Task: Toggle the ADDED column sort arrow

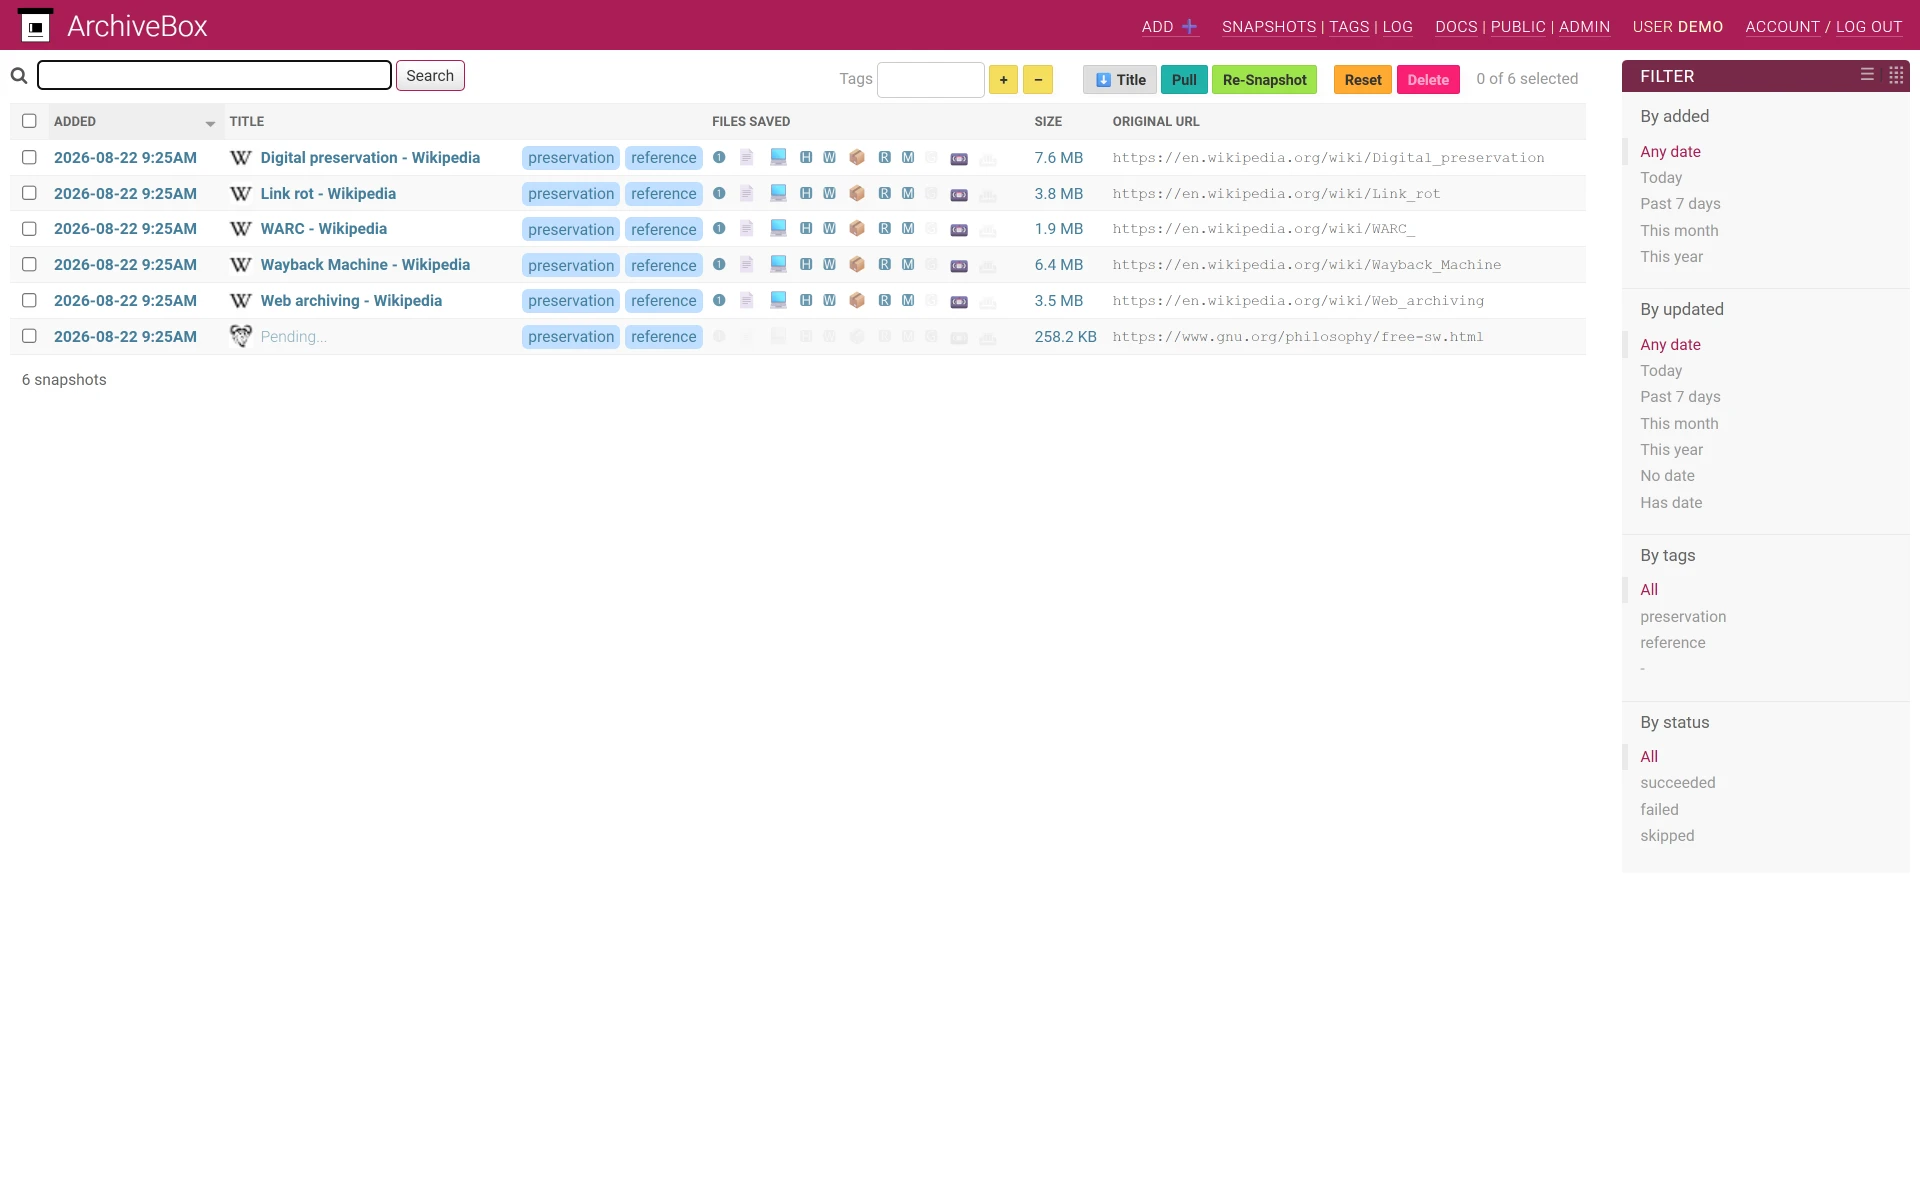Action: (210, 124)
